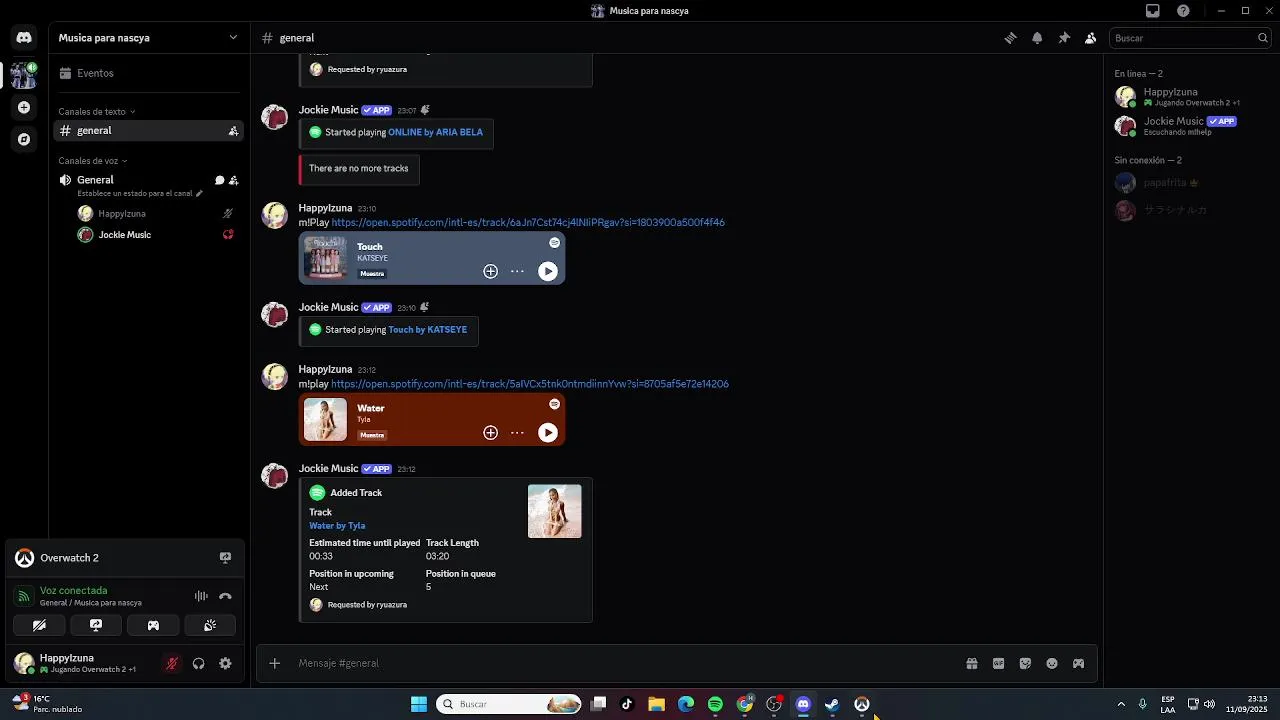Open the sticker picker
1280x720 pixels.
1025,663
